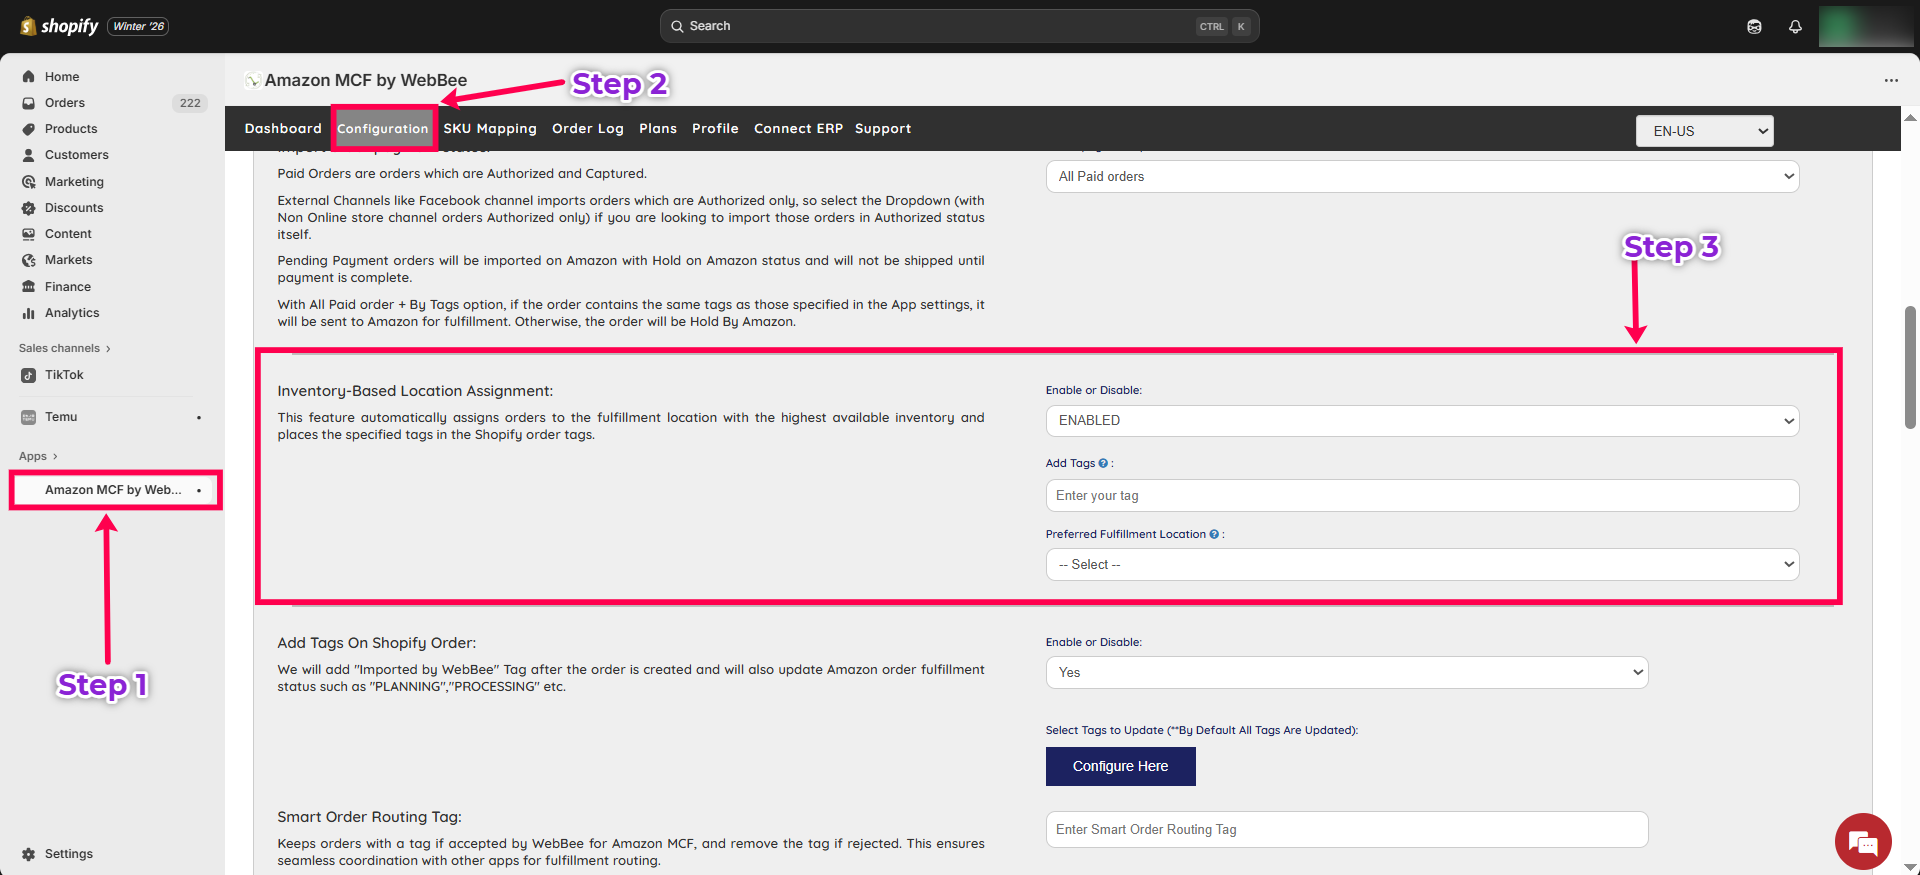Image resolution: width=1920 pixels, height=875 pixels.
Task: Click the Preferred Fulfillment Location help icon
Action: pyautogui.click(x=1214, y=534)
